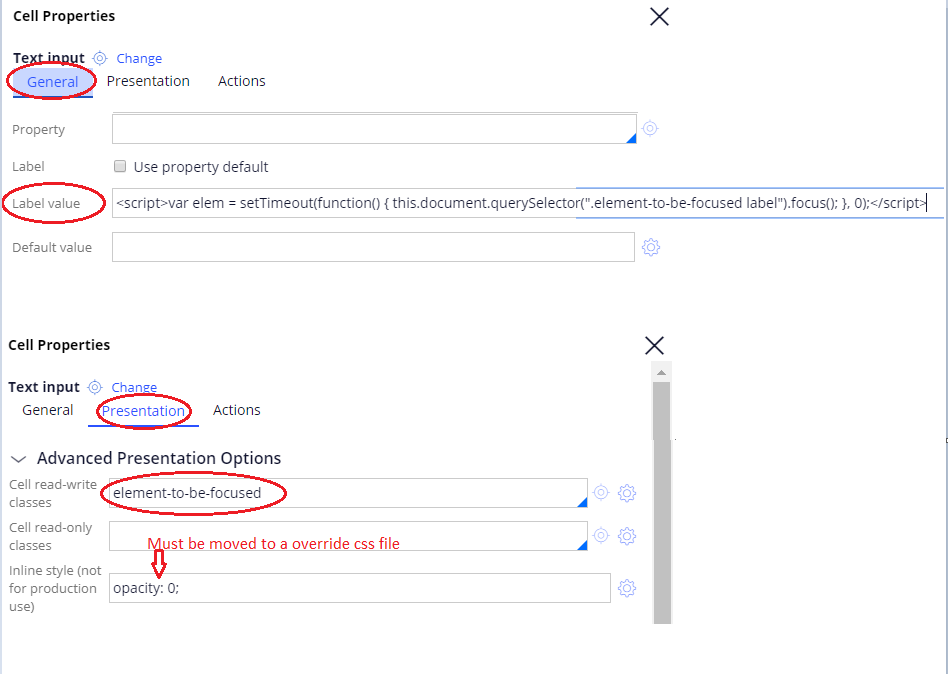
Task: Click the scrollbar thumb of the lower panel
Action: 661,410
